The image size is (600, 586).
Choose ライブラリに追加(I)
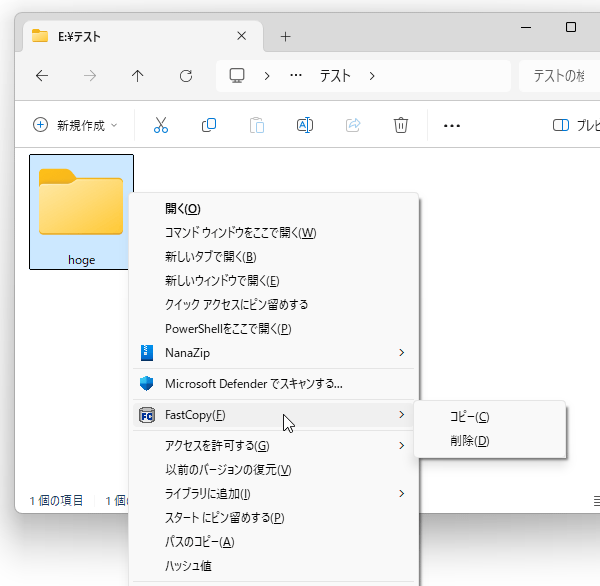point(274,494)
